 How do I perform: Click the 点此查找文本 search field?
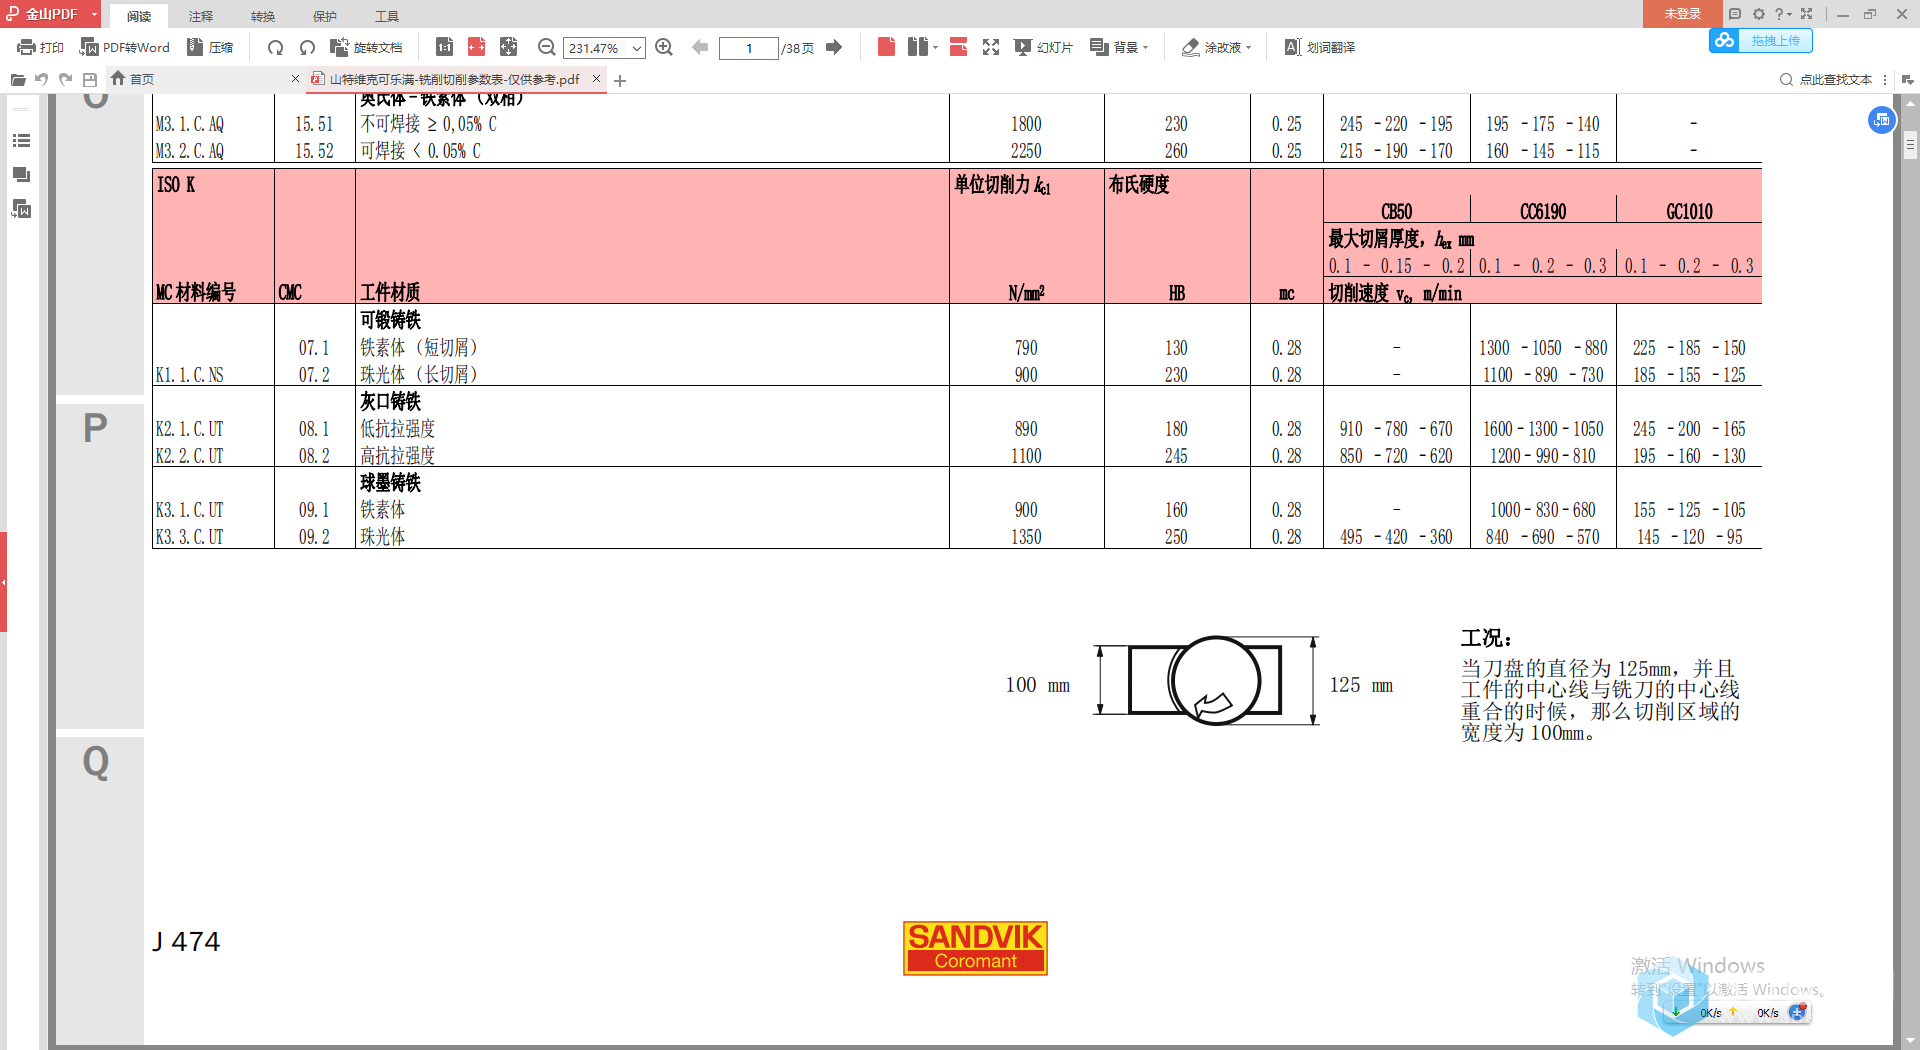click(1827, 80)
